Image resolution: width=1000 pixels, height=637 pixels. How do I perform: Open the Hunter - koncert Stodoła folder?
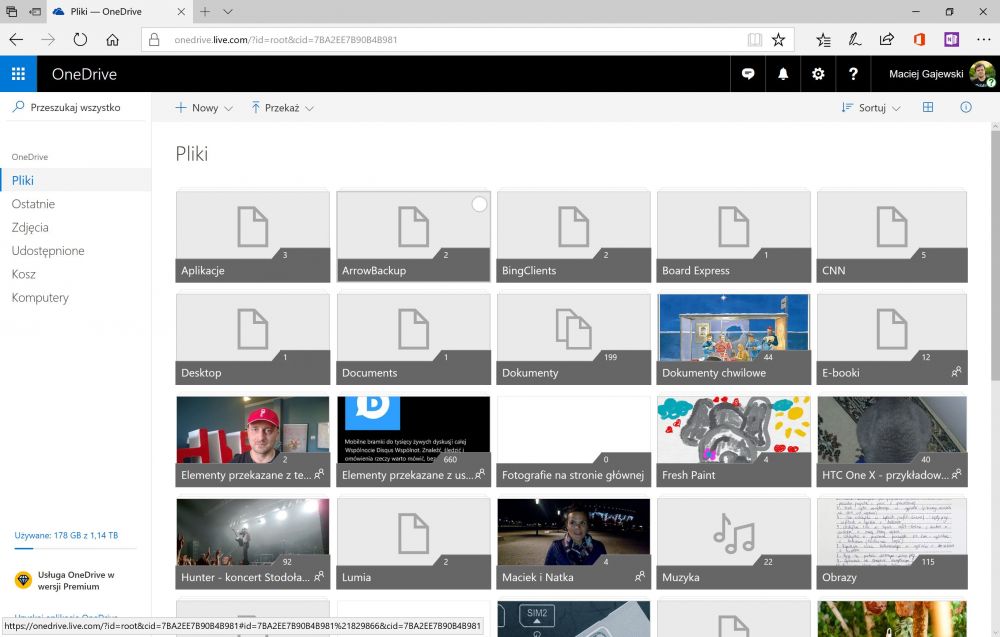click(253, 543)
